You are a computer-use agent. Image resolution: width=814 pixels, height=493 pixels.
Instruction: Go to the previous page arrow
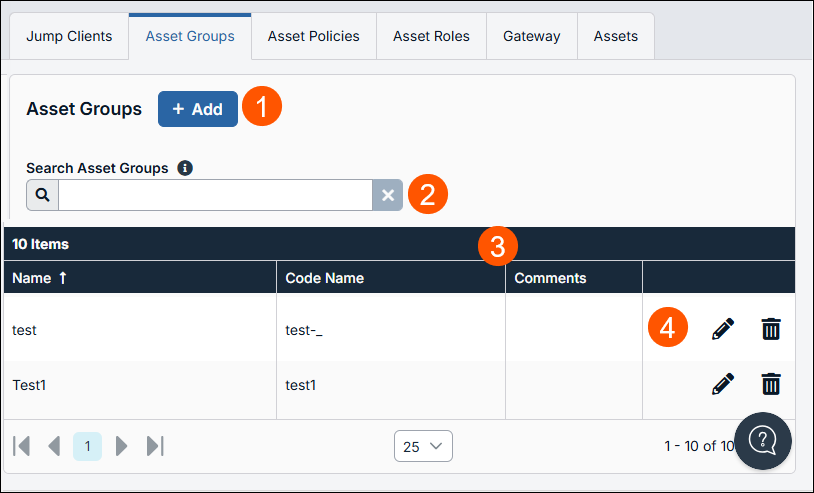coord(54,446)
